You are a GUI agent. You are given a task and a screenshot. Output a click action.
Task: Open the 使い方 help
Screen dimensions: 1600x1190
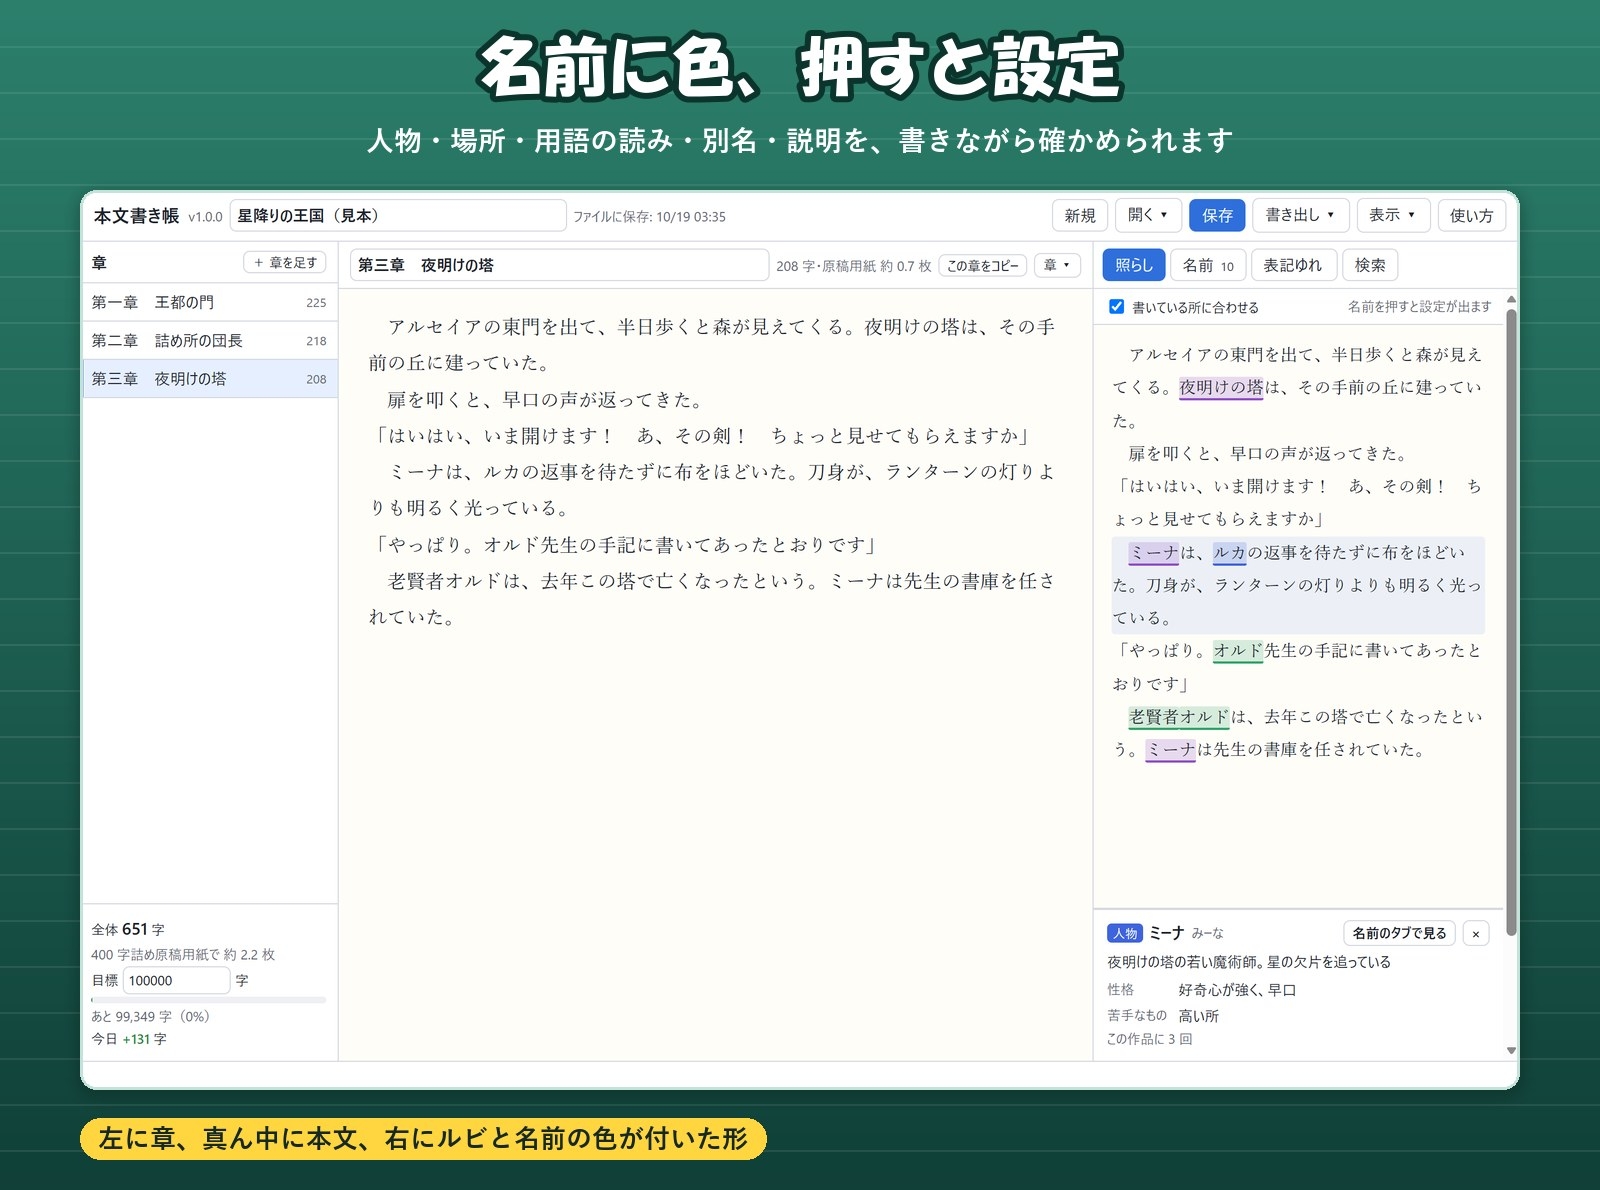pyautogui.click(x=1471, y=215)
